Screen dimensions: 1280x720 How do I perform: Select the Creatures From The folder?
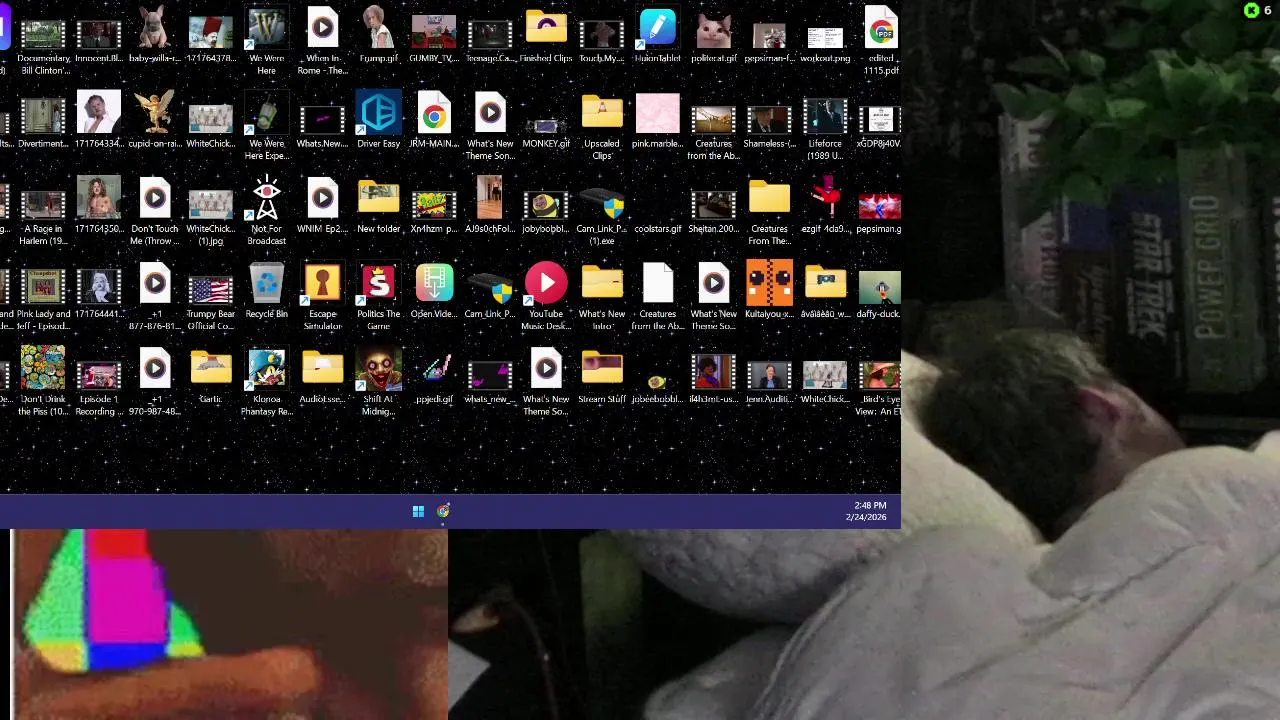tap(769, 213)
